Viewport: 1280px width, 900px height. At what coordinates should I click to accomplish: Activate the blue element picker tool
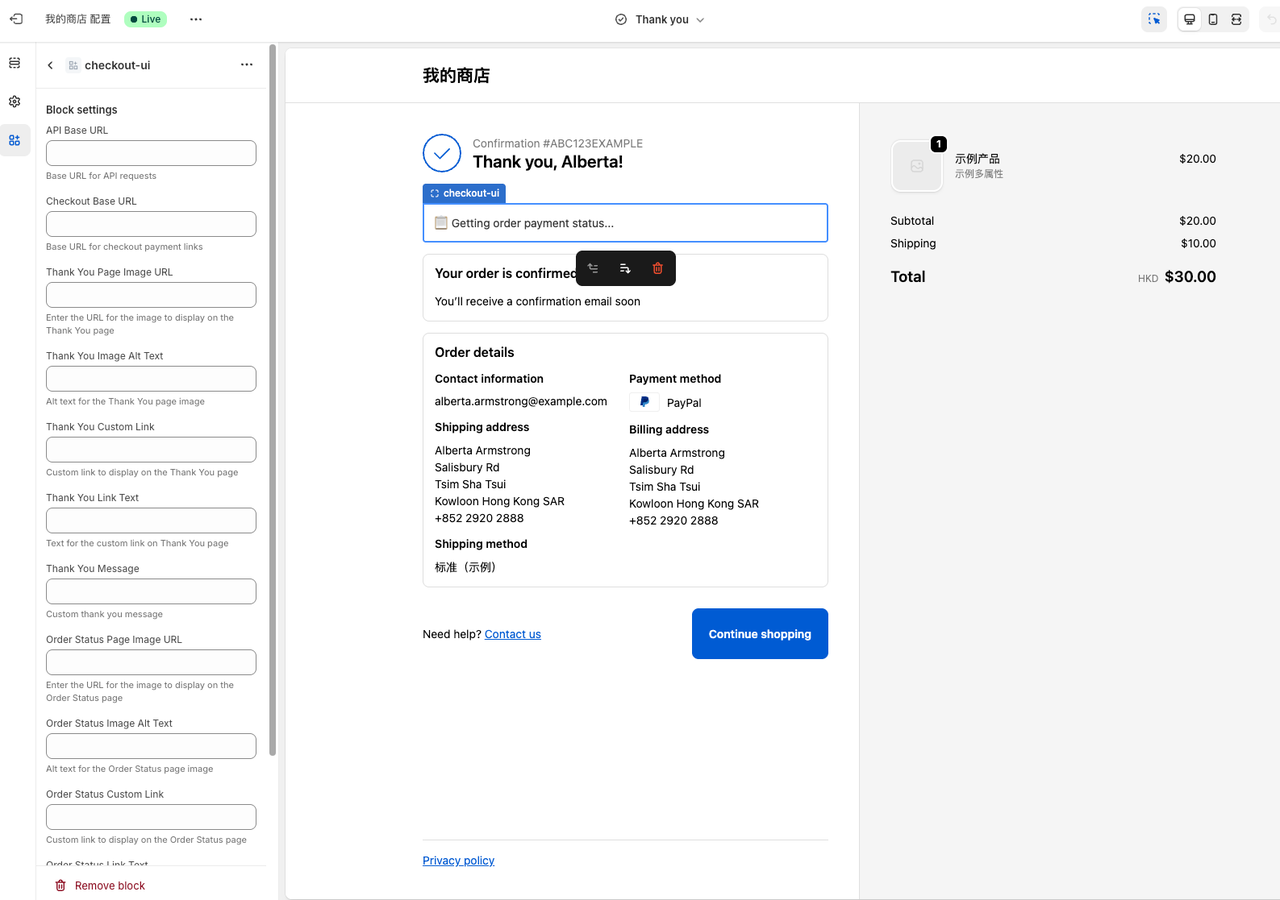1154,19
